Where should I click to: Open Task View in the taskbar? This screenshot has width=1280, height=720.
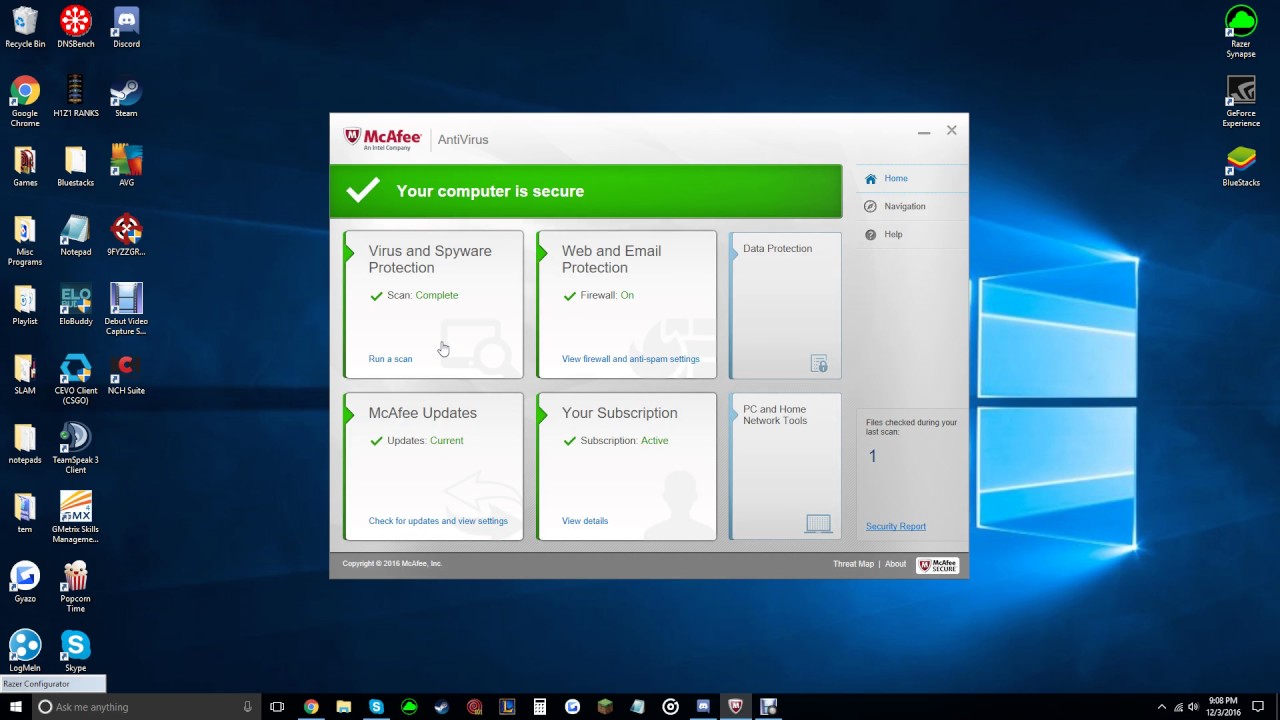click(x=277, y=707)
